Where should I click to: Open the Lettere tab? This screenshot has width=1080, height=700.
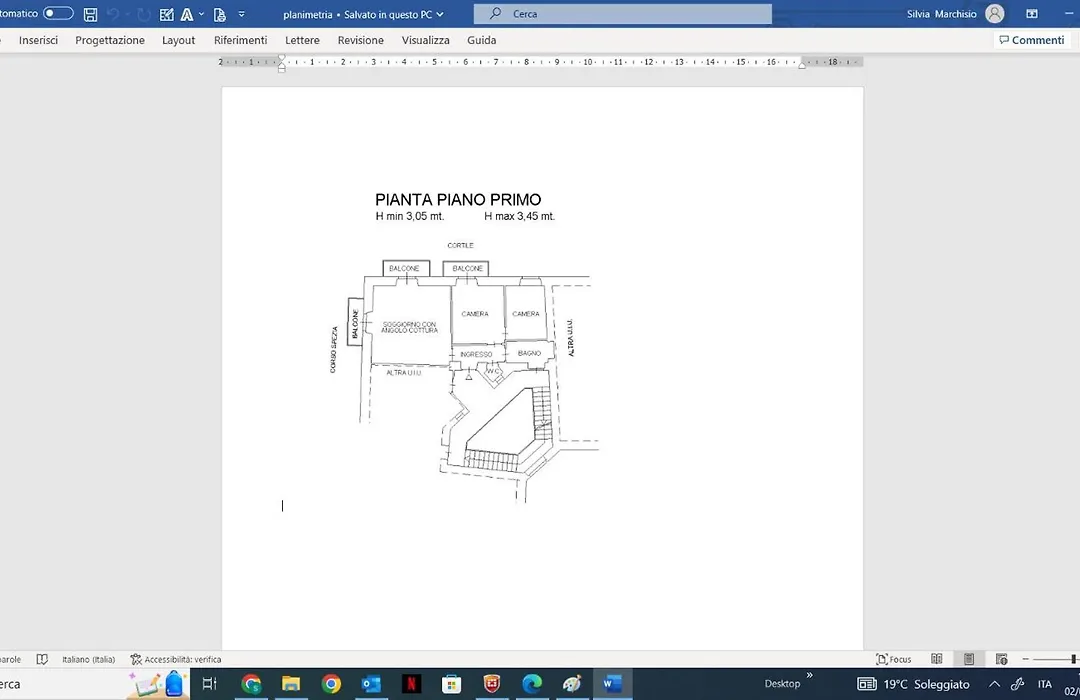(x=302, y=40)
